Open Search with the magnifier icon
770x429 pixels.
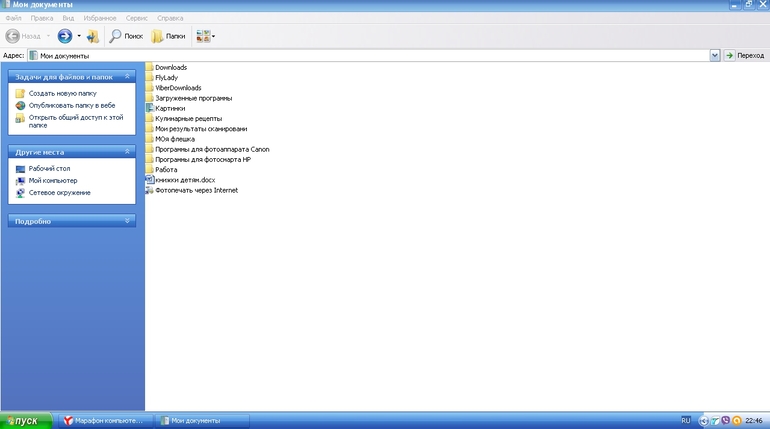coord(126,36)
